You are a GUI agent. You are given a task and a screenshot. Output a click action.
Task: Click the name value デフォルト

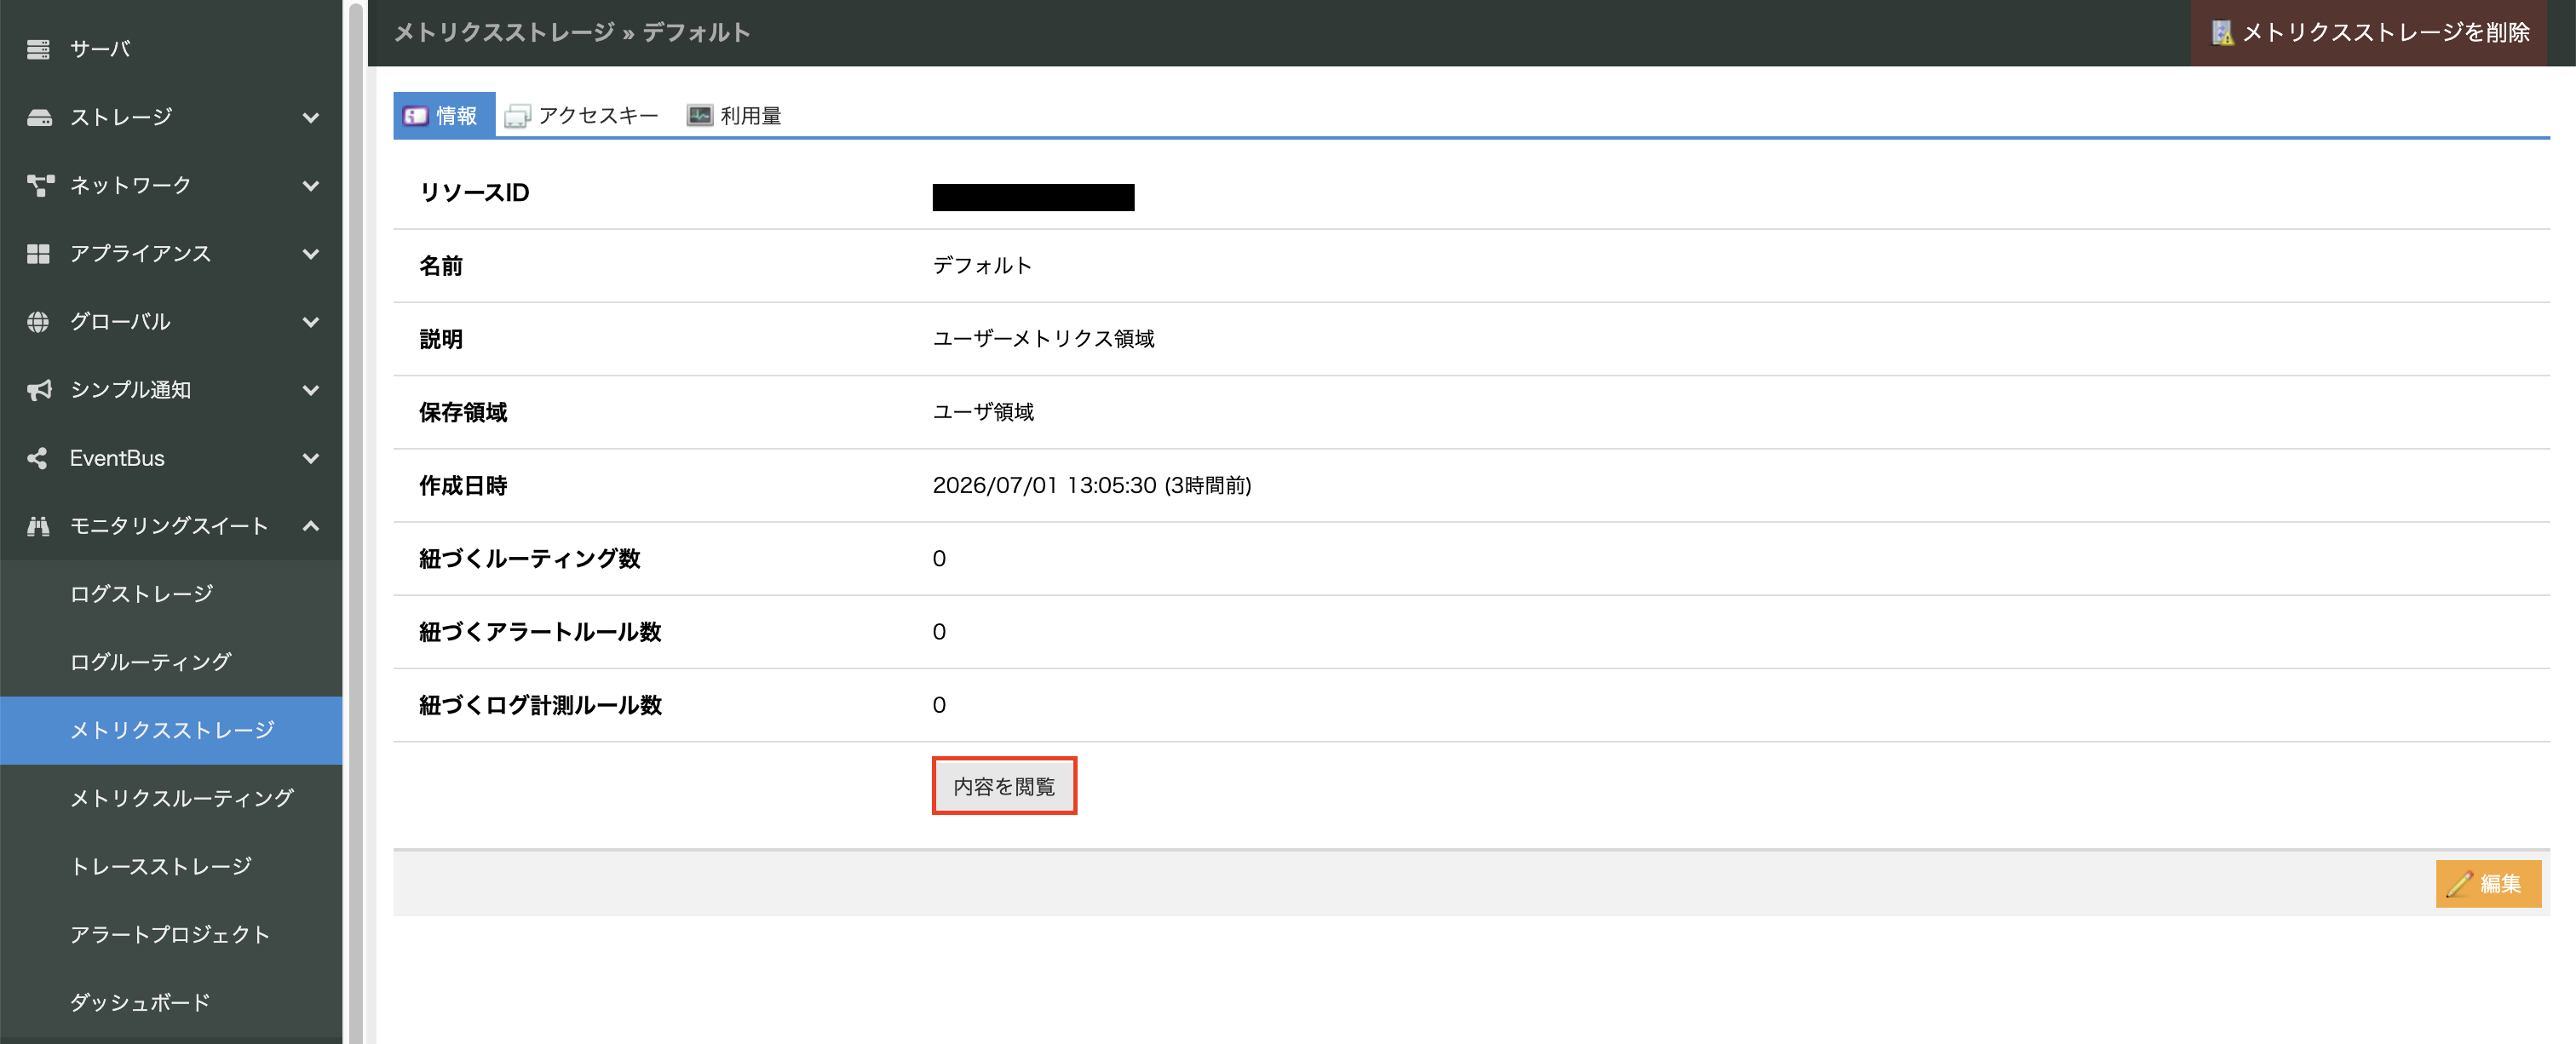982,265
